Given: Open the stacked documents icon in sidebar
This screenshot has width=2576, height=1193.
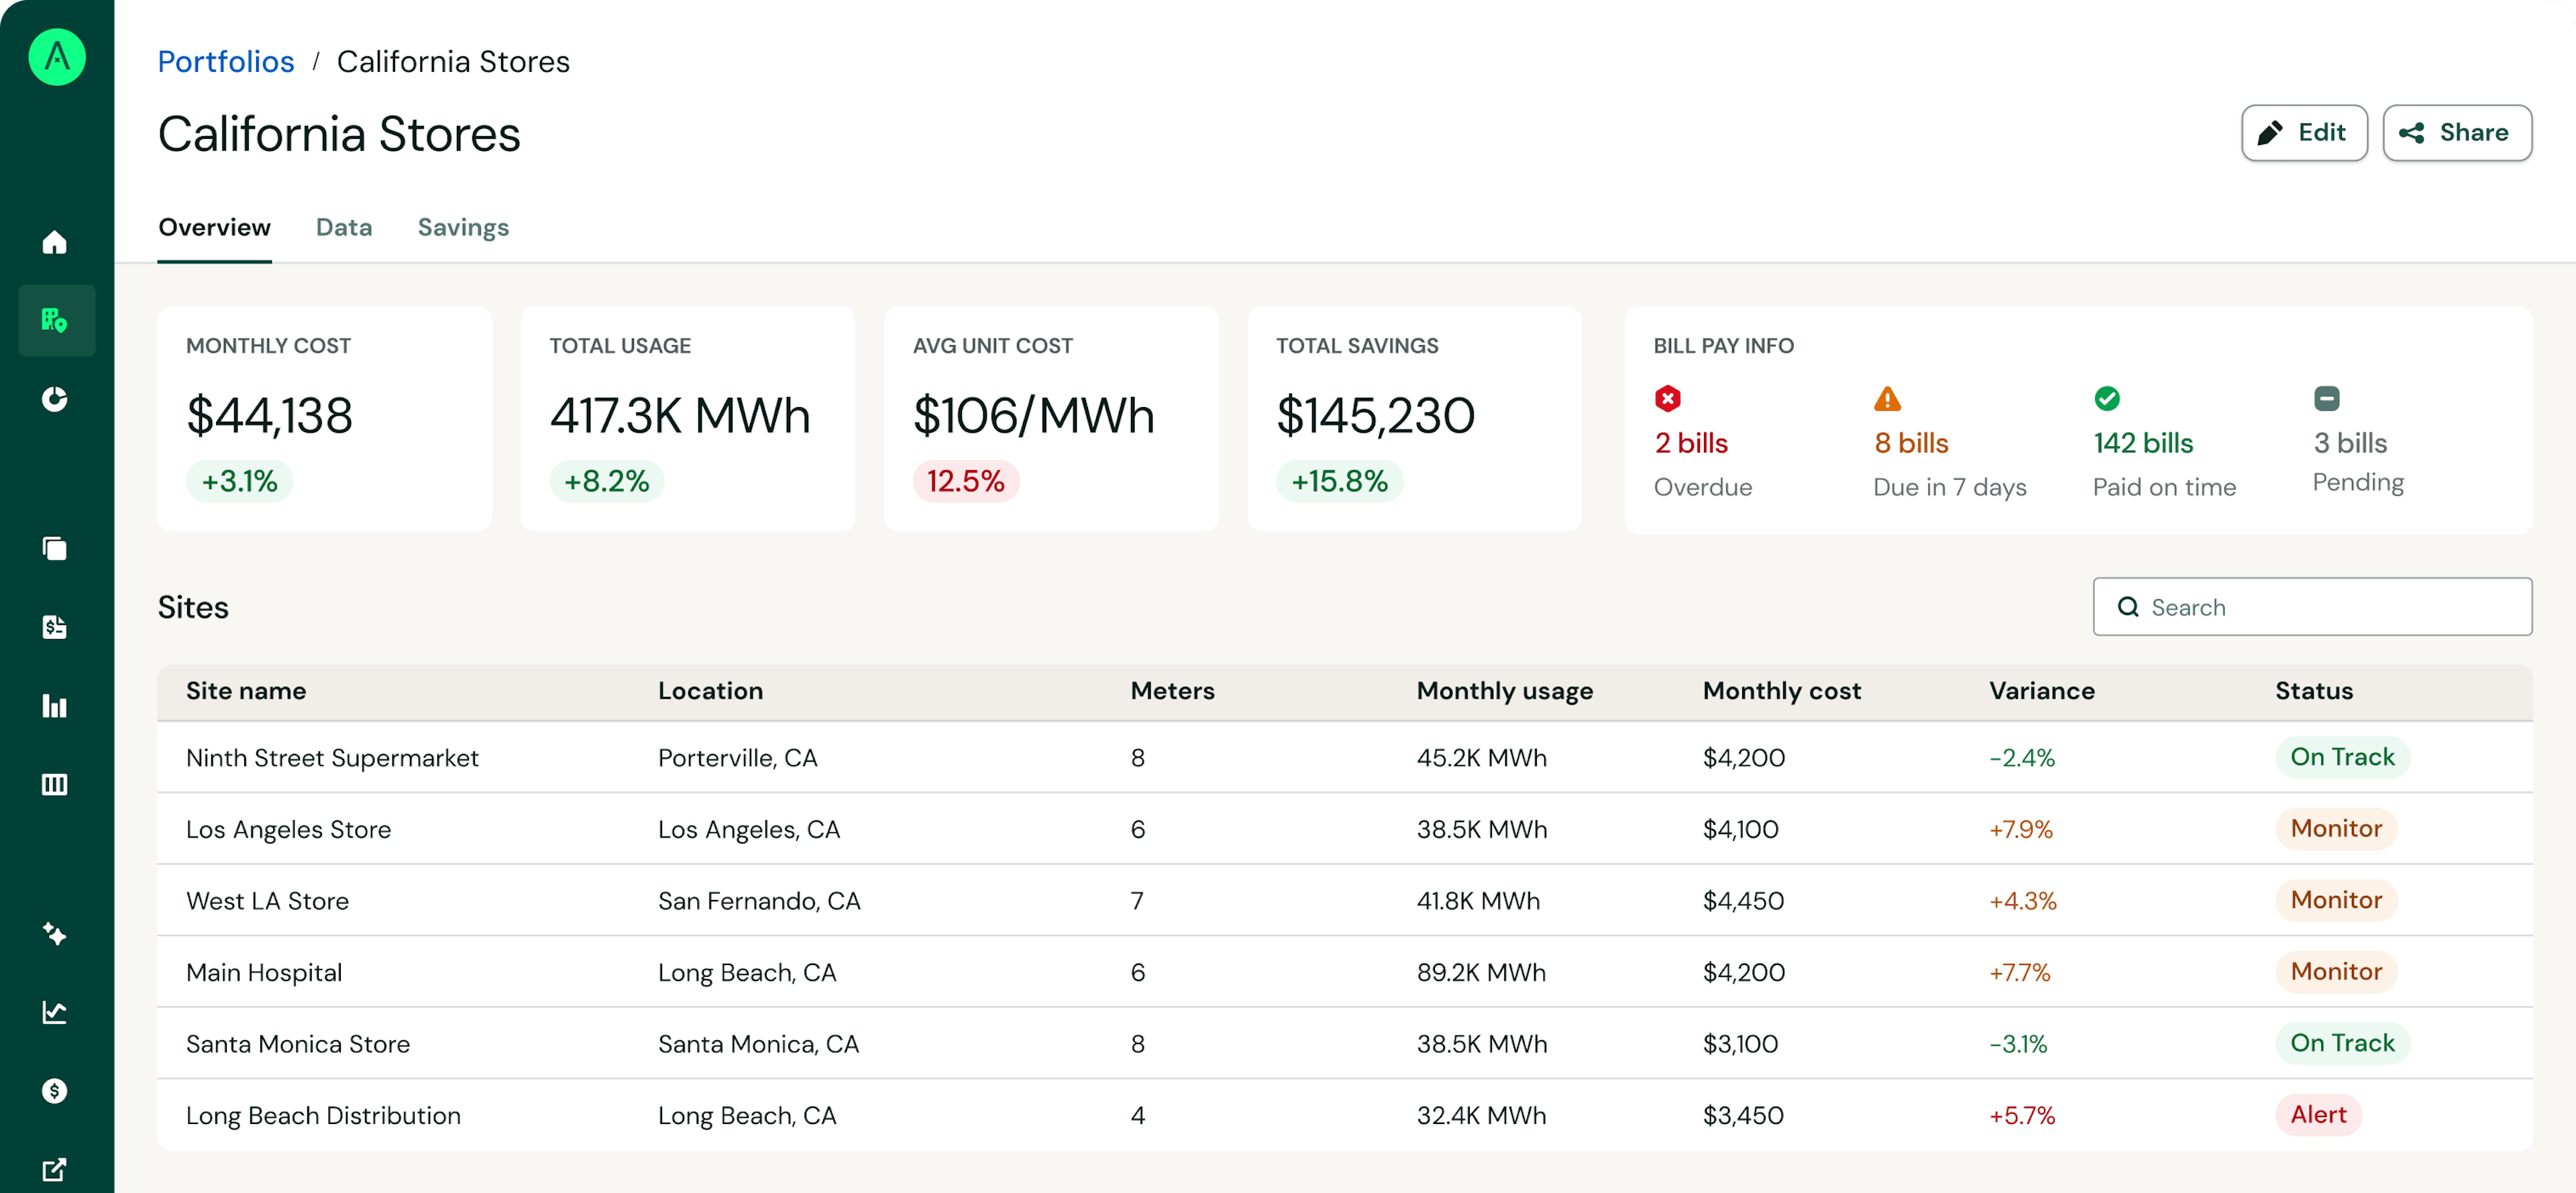Looking at the screenshot, I should [x=55, y=548].
